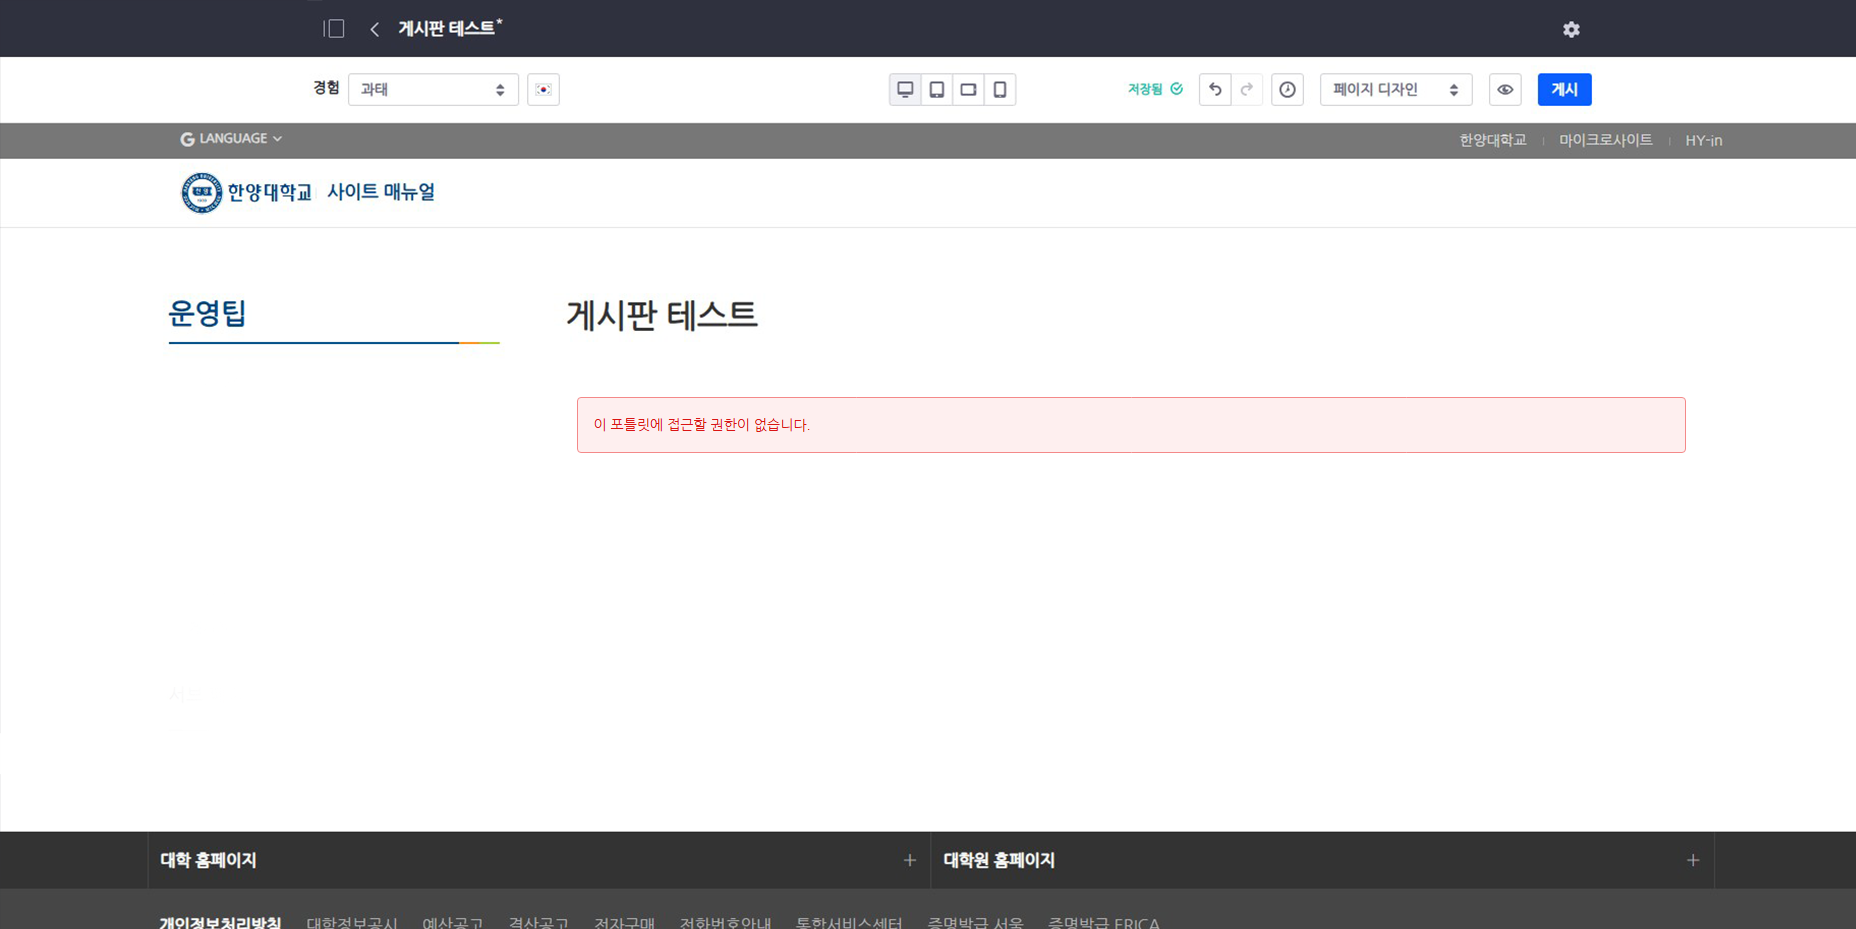The width and height of the screenshot is (1856, 929).
Task: Open the history clock icon
Action: coord(1287,90)
